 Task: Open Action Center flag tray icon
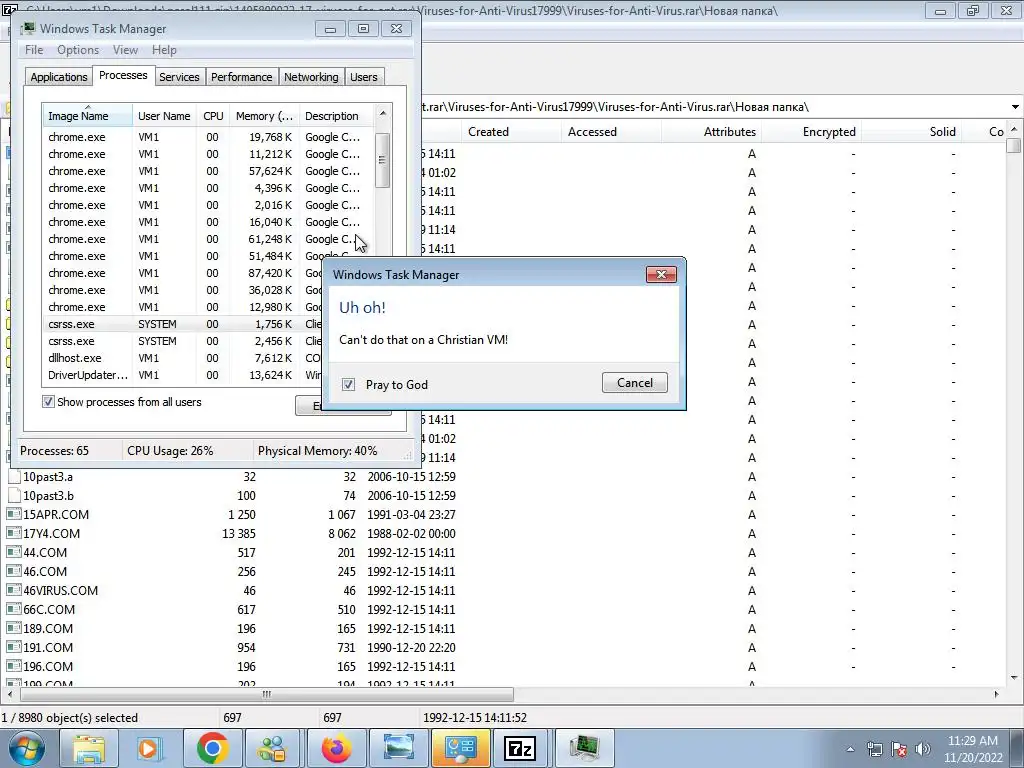[899, 749]
